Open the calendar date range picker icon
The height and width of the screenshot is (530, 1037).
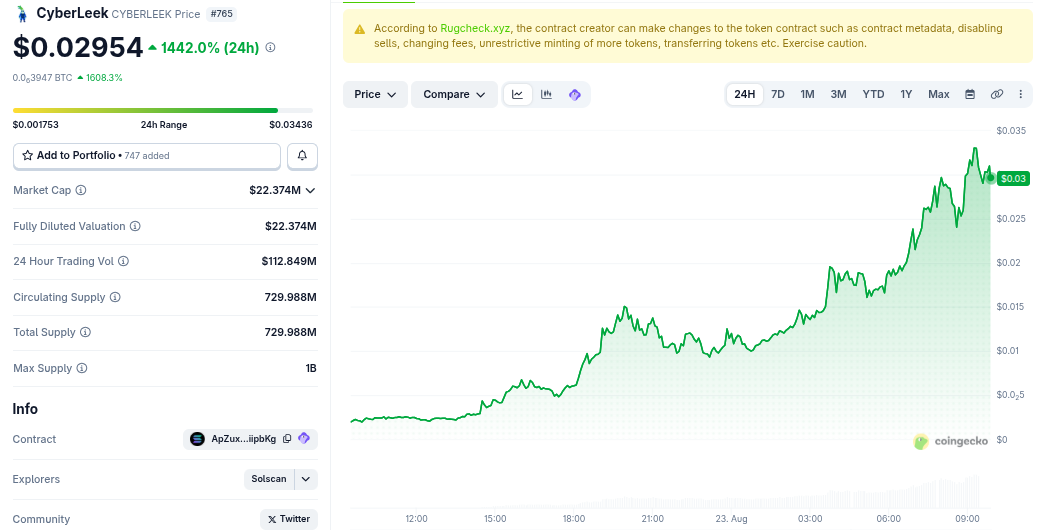click(x=970, y=95)
